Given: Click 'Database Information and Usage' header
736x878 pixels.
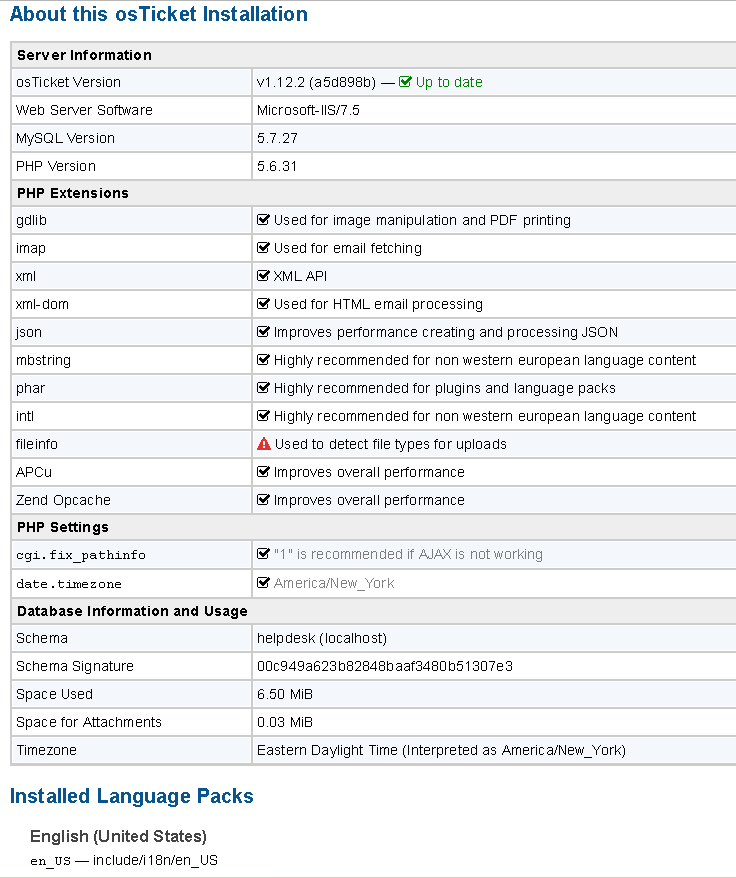Looking at the screenshot, I should pyautogui.click(x=132, y=611).
